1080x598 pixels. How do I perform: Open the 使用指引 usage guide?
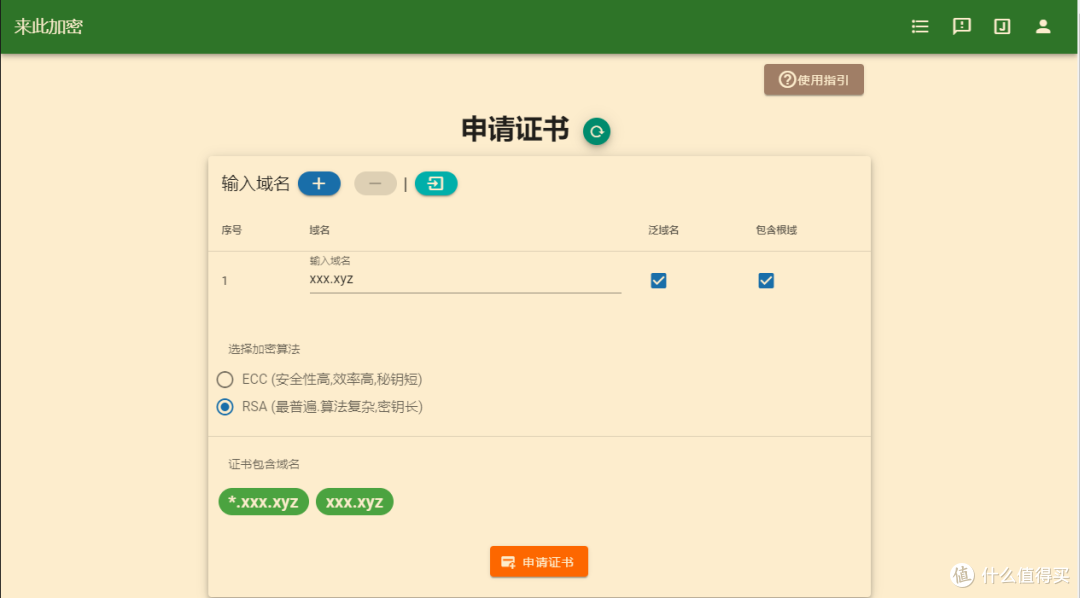[814, 79]
